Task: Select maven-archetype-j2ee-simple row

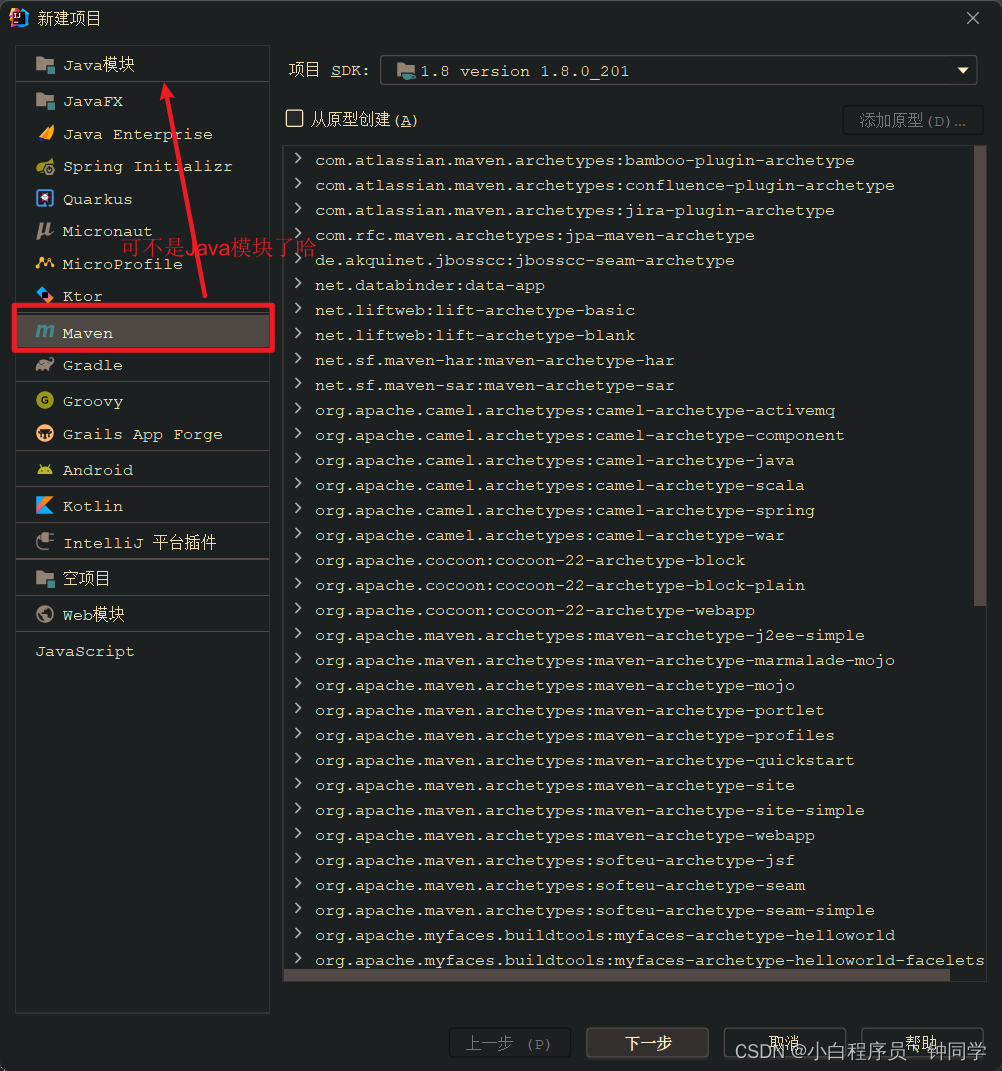Action: click(x=589, y=635)
